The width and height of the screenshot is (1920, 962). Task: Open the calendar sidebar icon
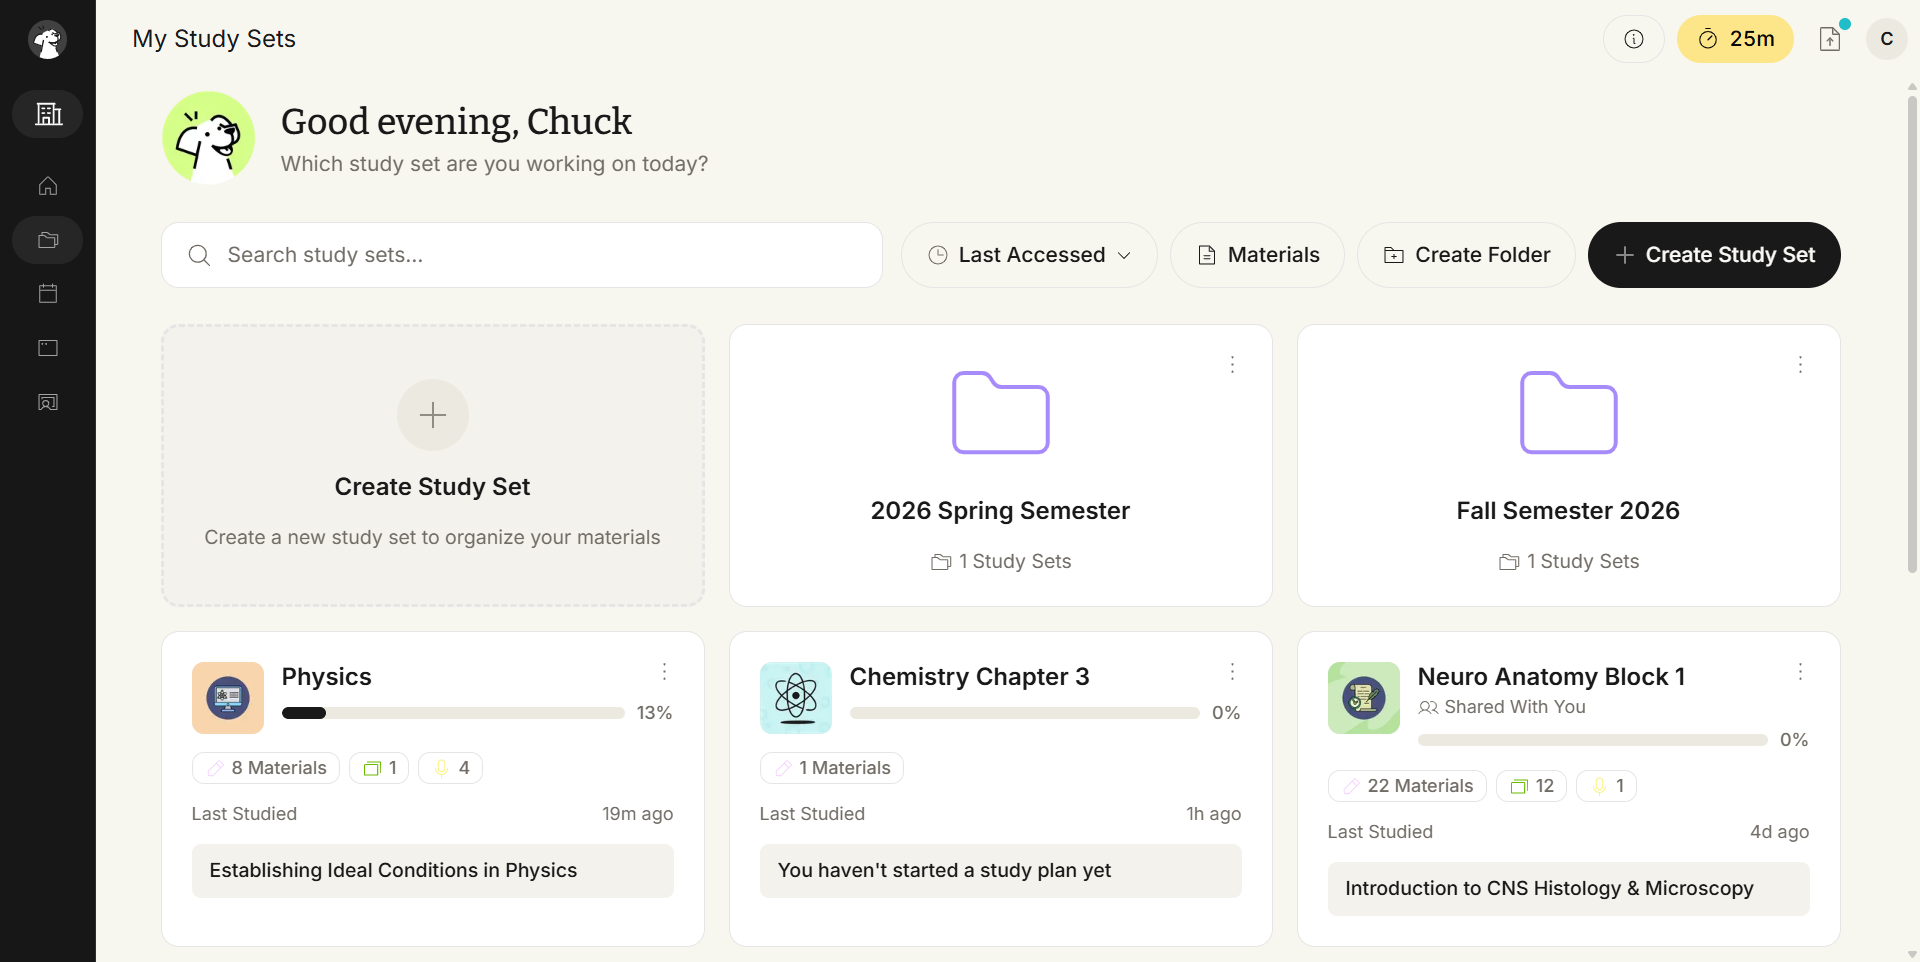[x=48, y=294]
